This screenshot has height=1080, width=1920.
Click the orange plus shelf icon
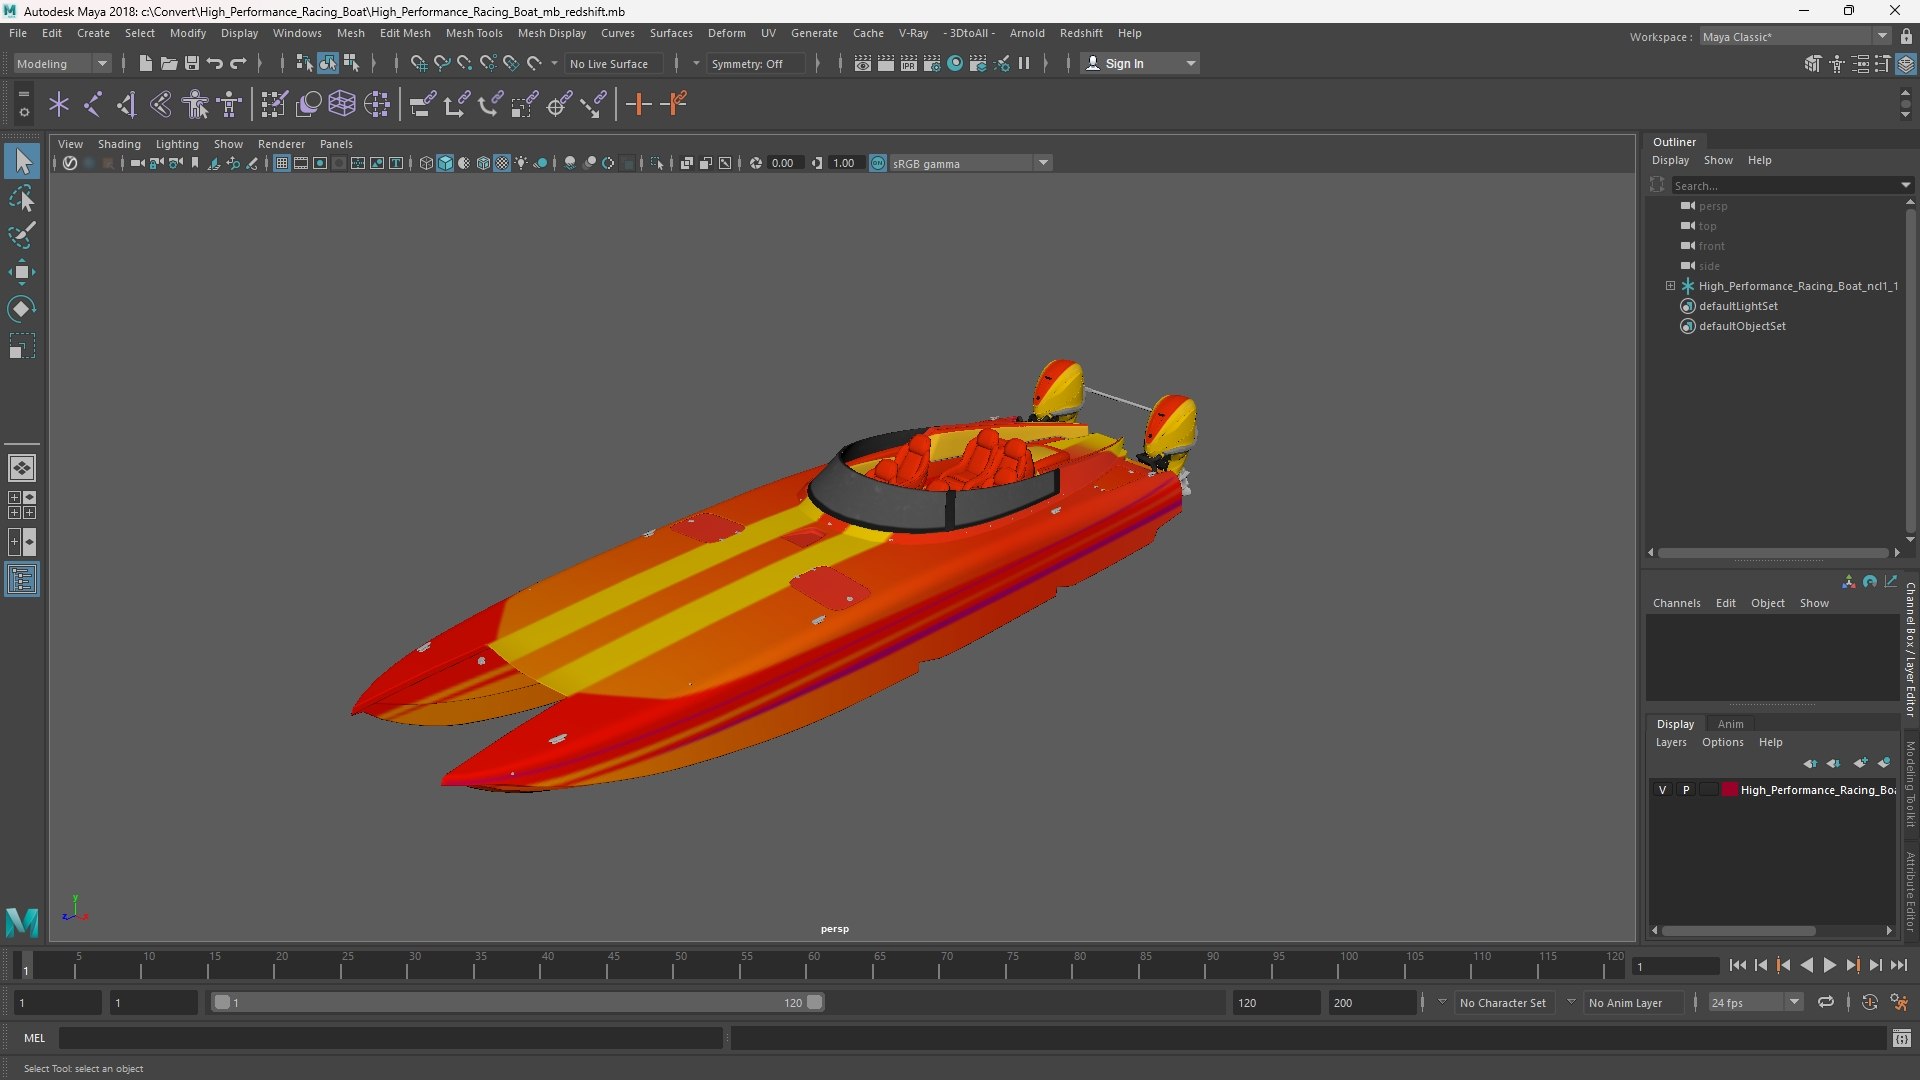click(638, 104)
